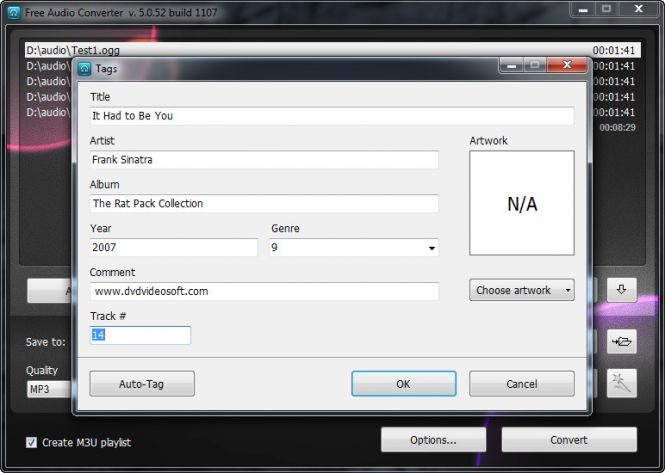Screen dimensions: 665x473
Task: Click the Auto-Tag button
Action: [142, 384]
